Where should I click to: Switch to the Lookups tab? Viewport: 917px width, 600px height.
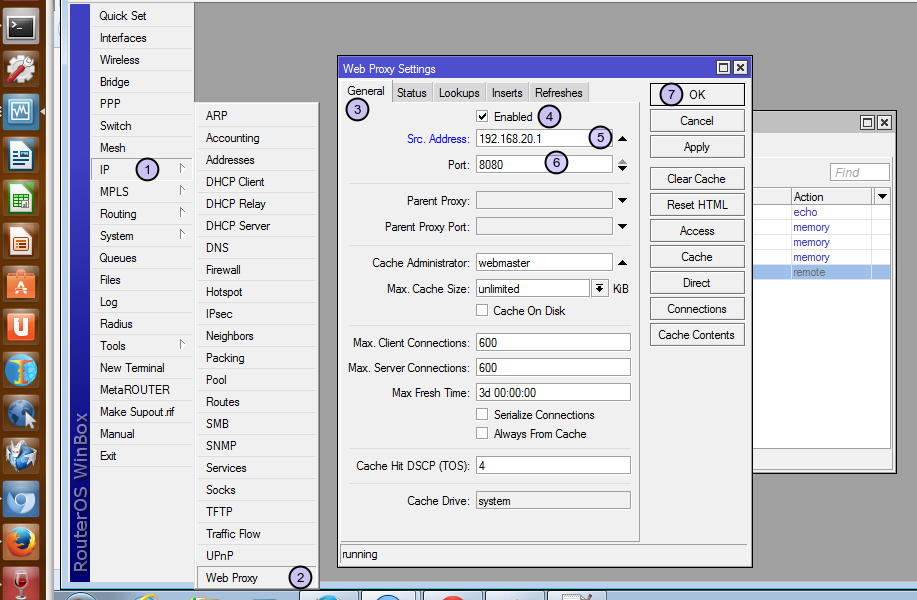(459, 93)
